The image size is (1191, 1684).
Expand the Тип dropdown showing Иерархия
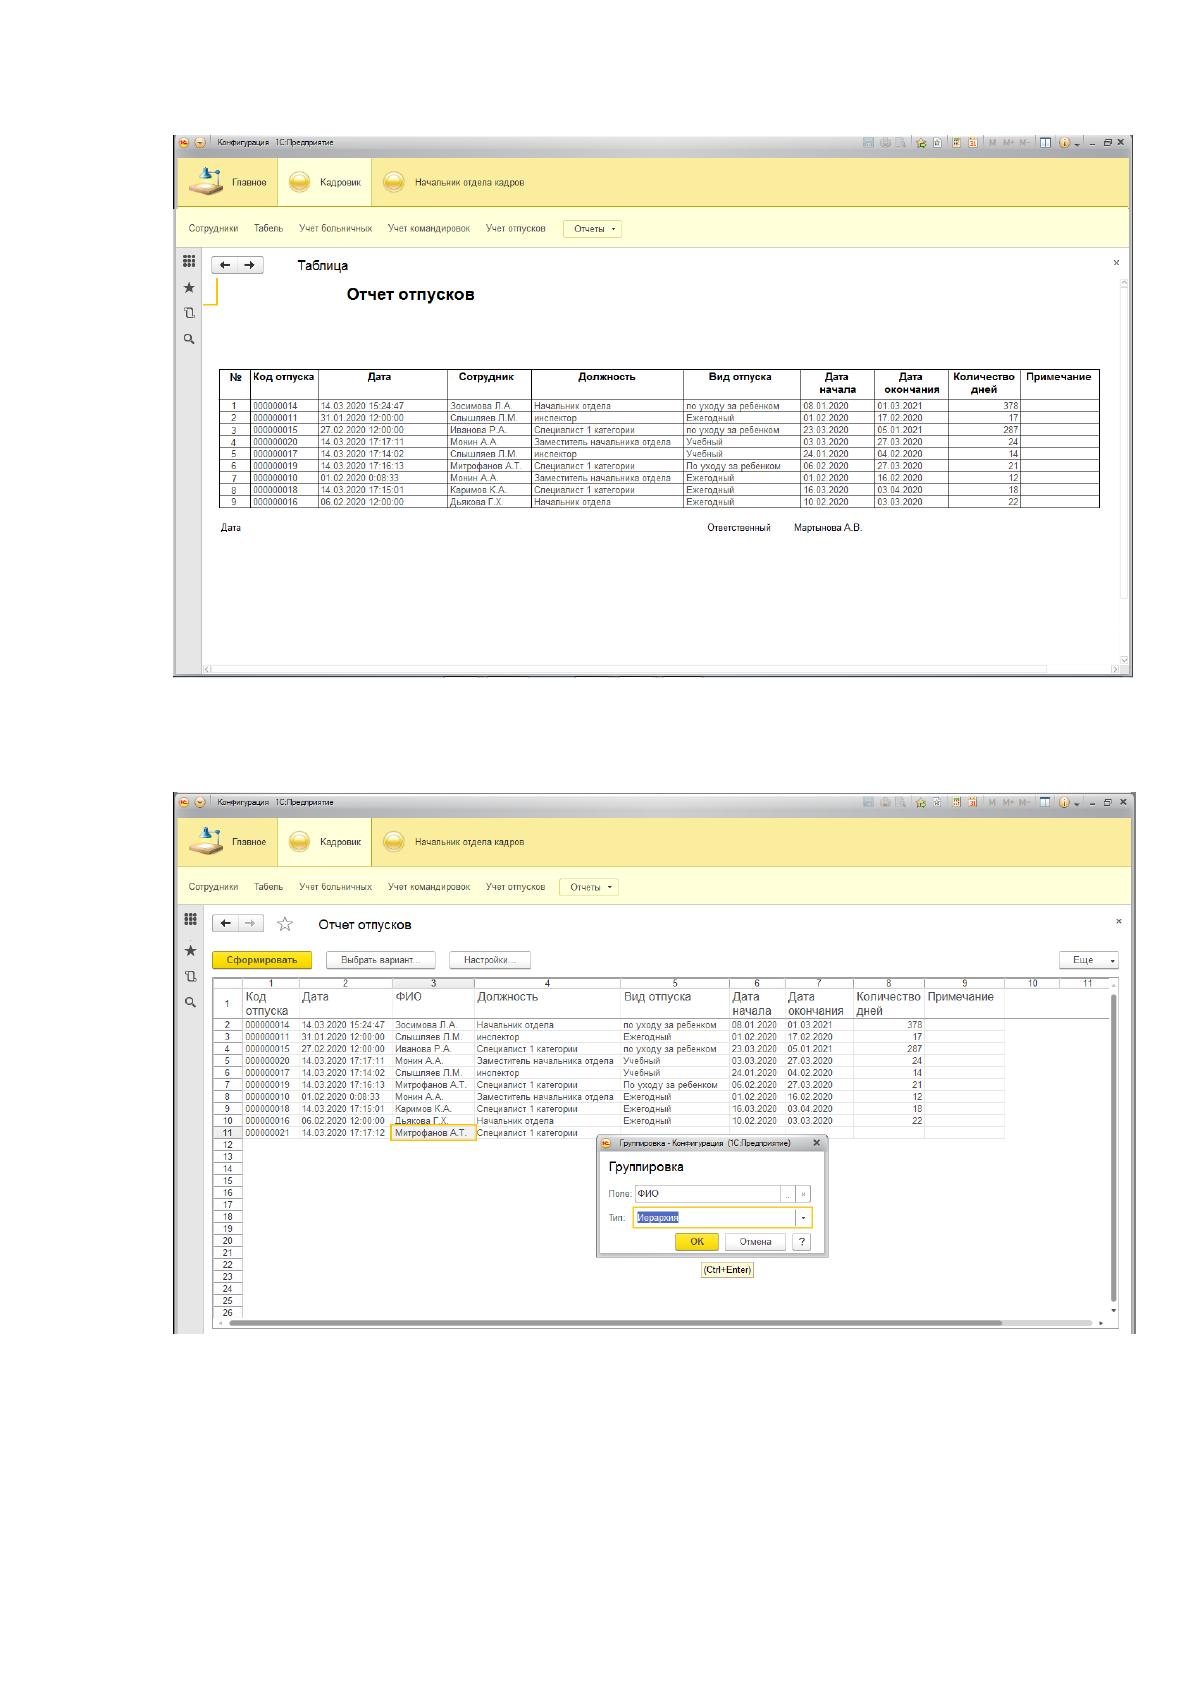[x=804, y=1218]
